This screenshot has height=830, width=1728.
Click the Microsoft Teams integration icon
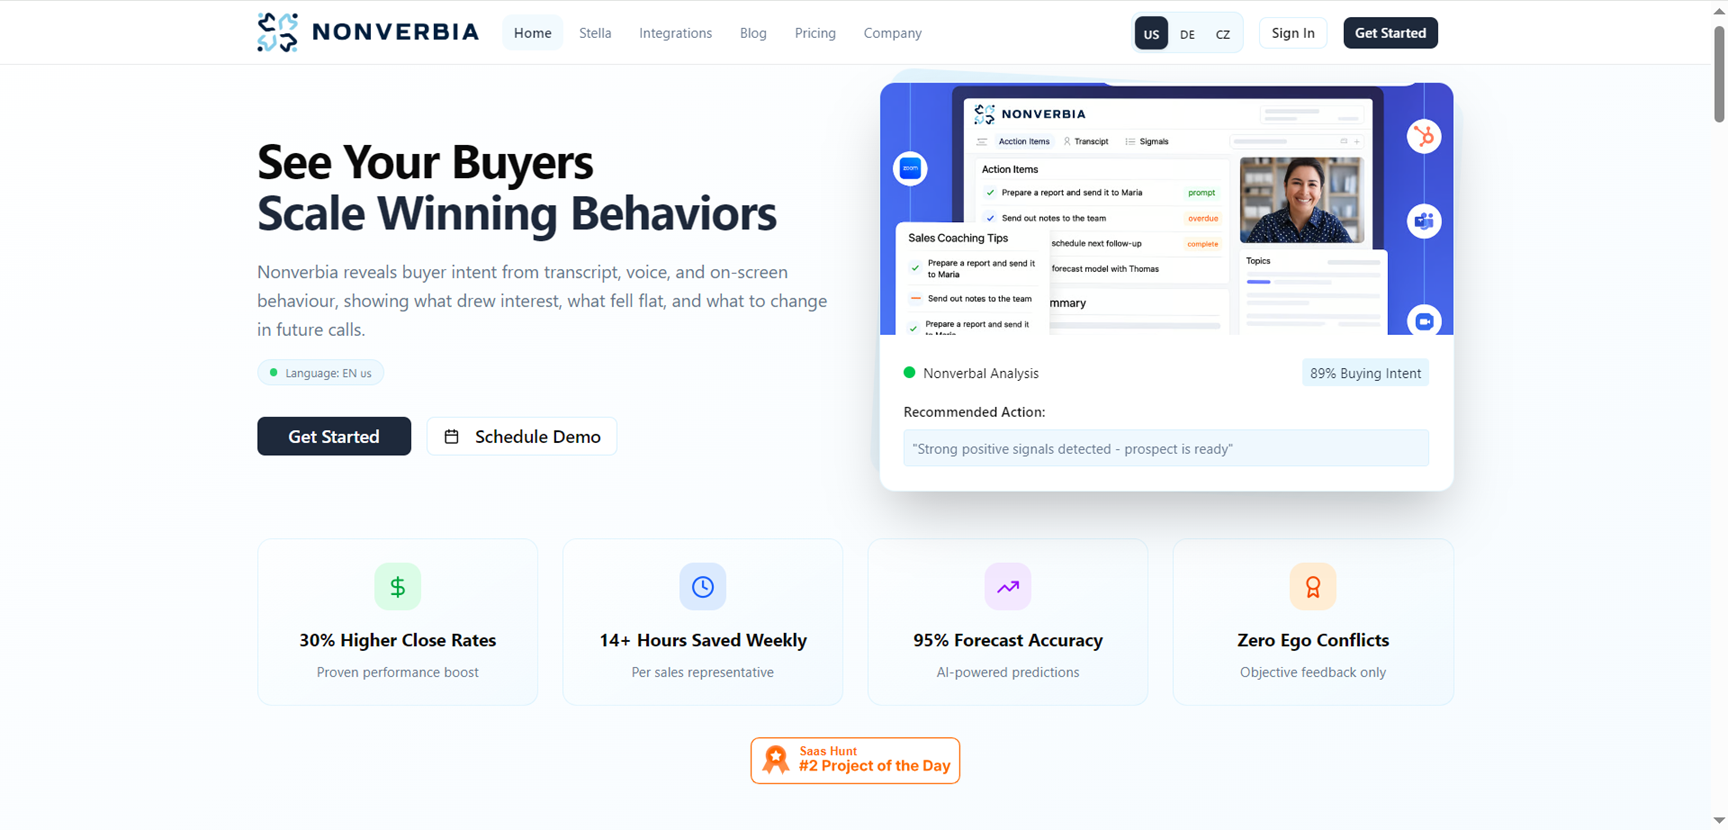pyautogui.click(x=1424, y=221)
